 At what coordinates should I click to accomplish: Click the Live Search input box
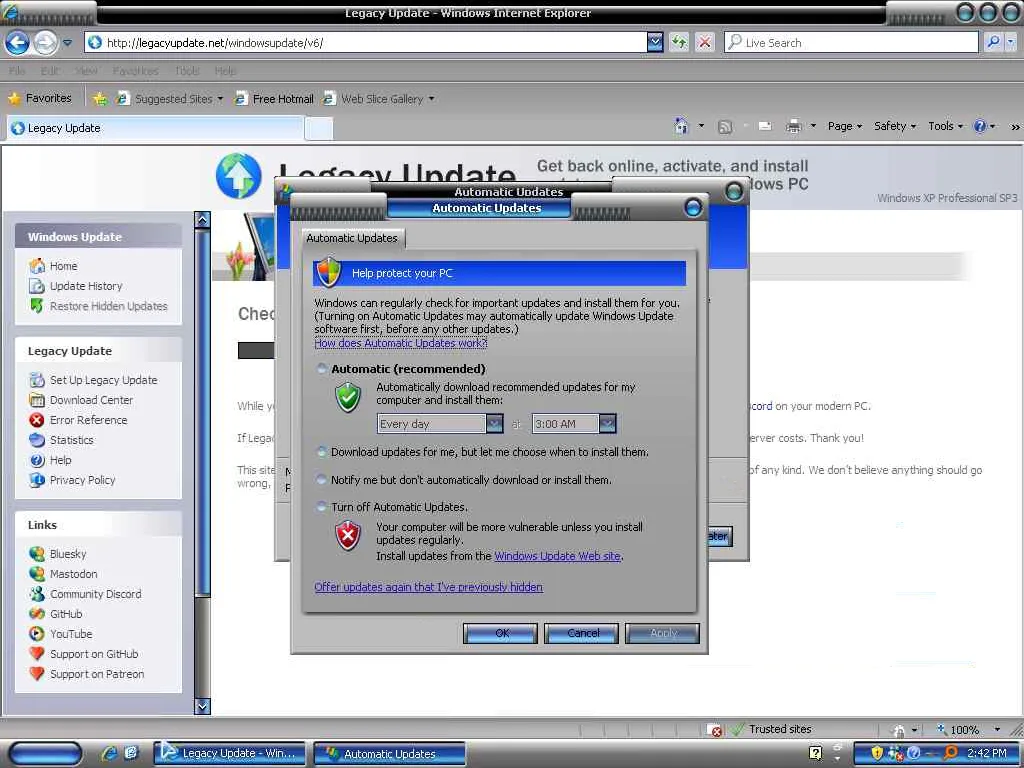click(x=850, y=42)
